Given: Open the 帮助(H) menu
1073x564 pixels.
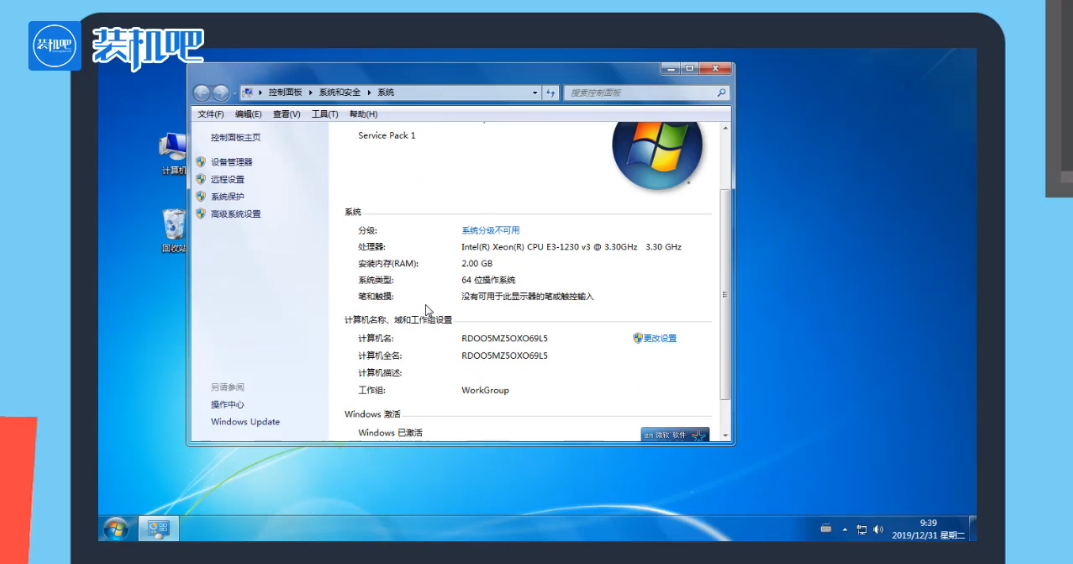Looking at the screenshot, I should [363, 114].
